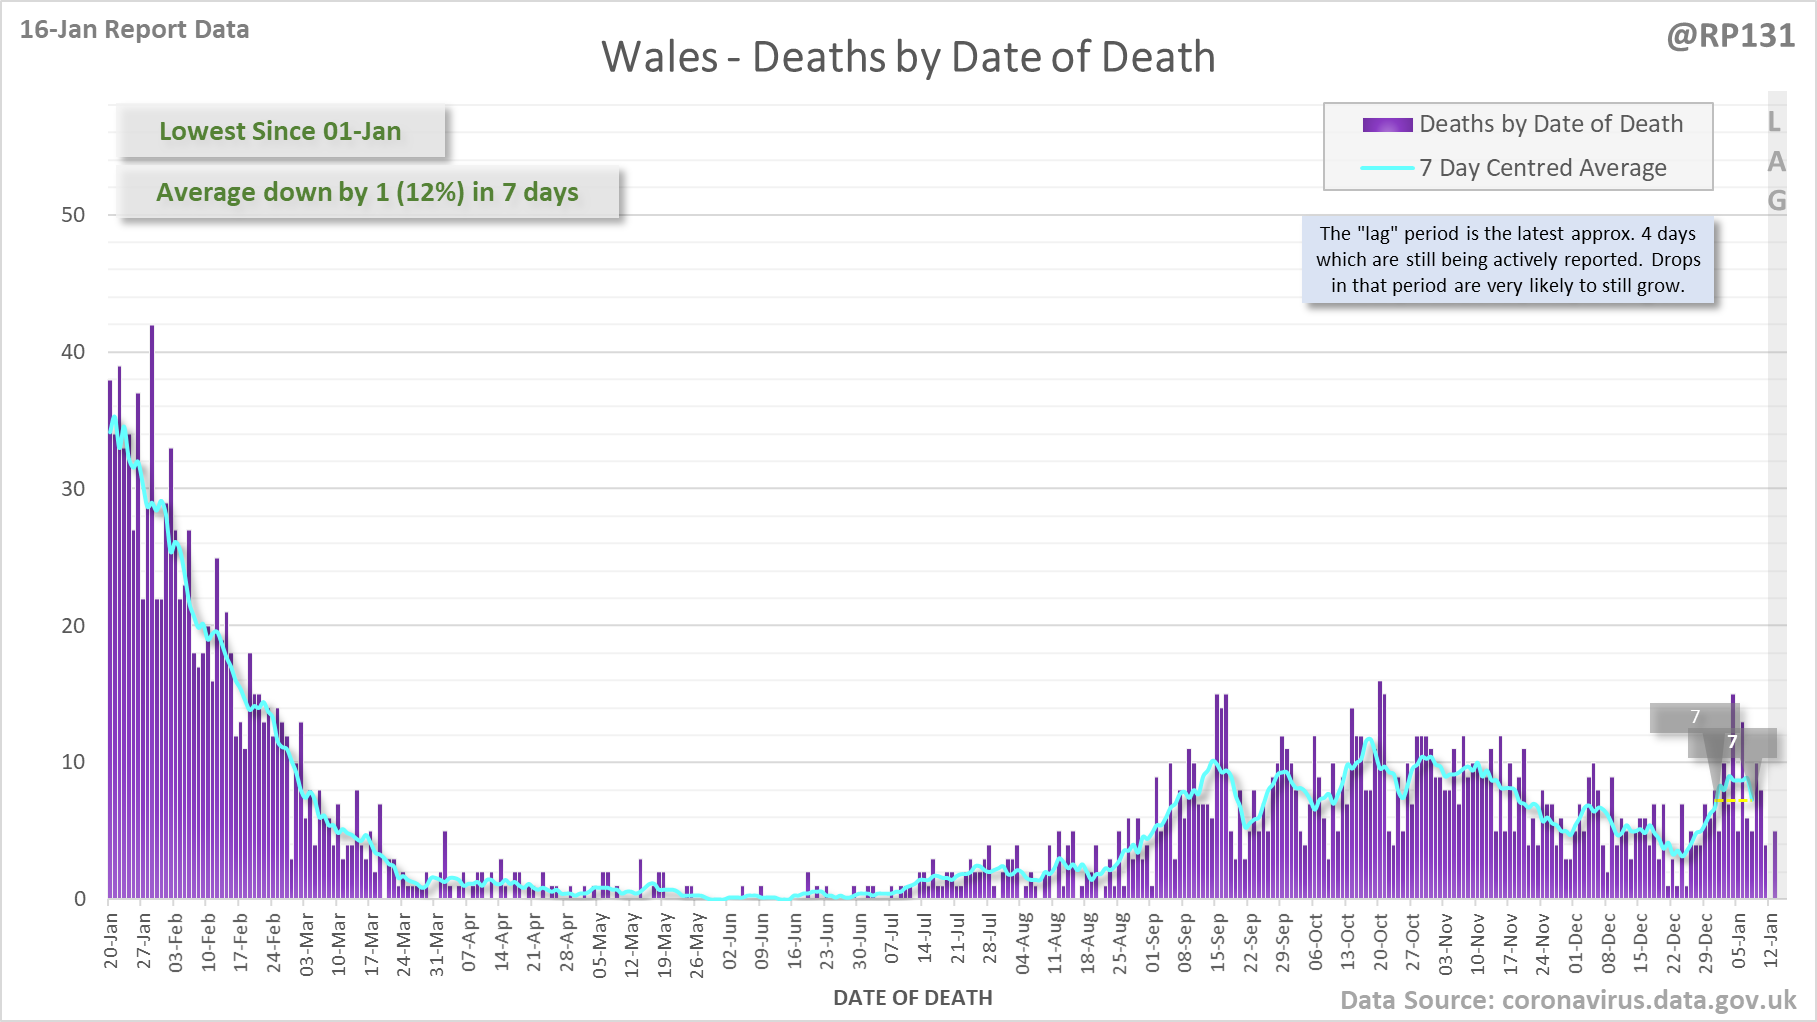Image resolution: width=1817 pixels, height=1022 pixels.
Task: Open the coronavirus.data.gov.uk data source text
Action: (x=1567, y=1000)
